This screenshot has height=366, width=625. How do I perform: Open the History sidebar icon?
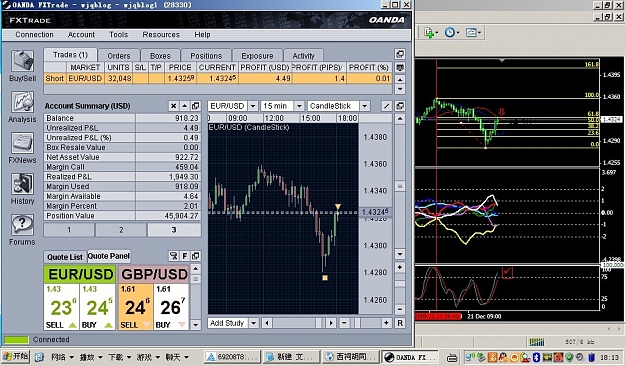[22, 189]
